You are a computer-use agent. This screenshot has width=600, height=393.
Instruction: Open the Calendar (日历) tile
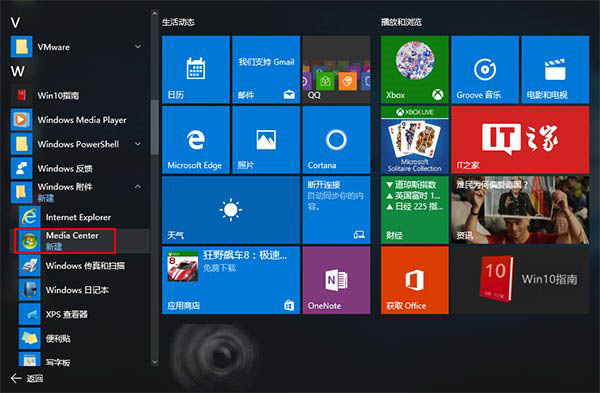[x=196, y=70]
